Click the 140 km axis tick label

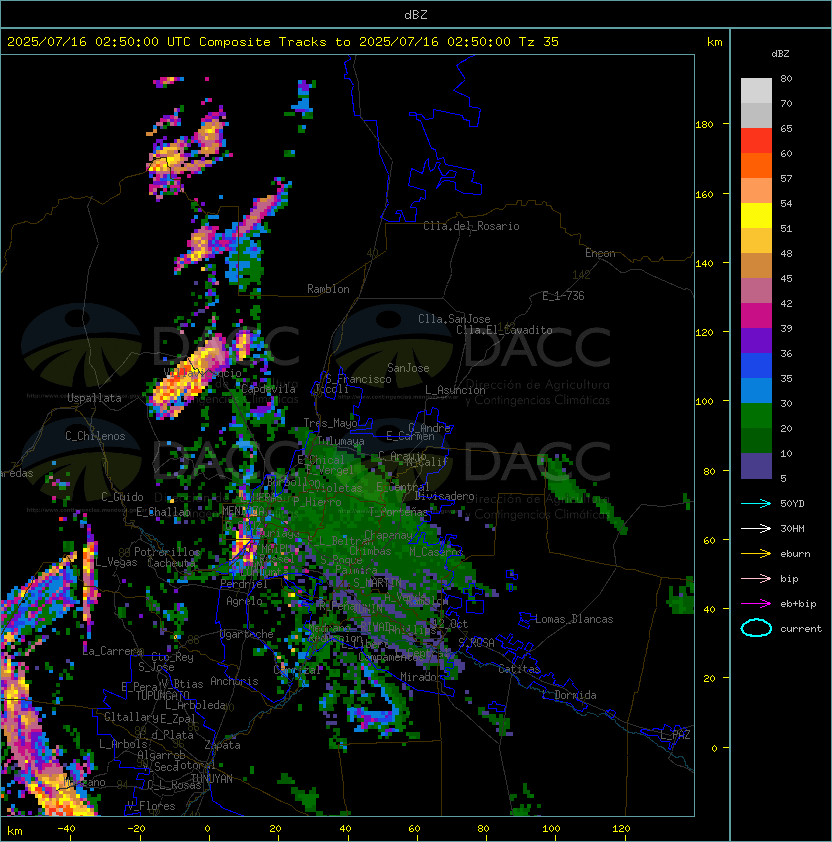click(704, 263)
